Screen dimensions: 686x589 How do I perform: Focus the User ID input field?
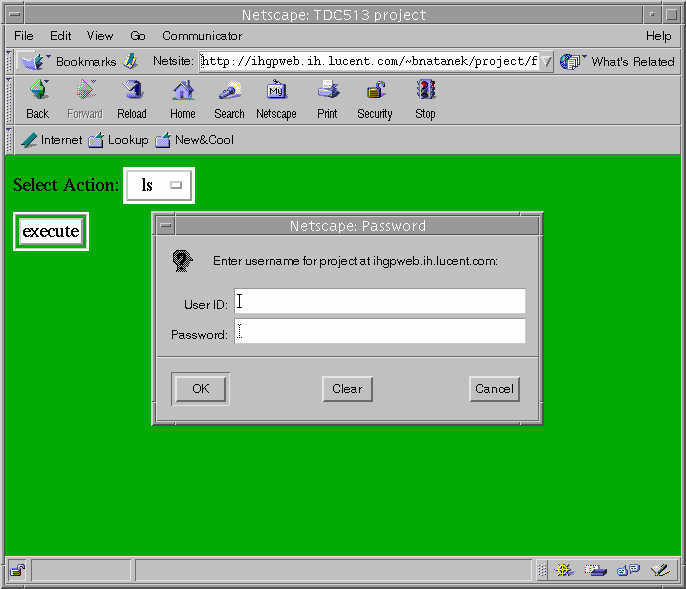coord(380,301)
